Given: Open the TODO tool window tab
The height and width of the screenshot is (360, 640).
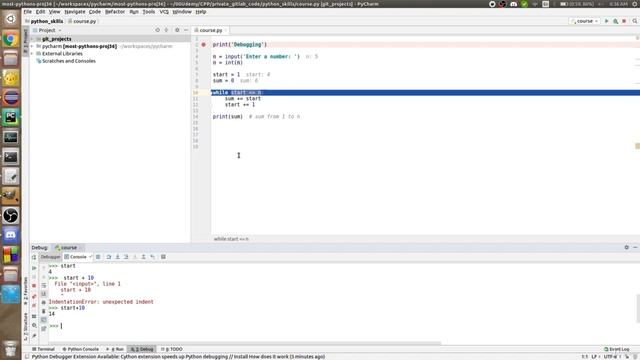Looking at the screenshot, I should click(x=172, y=349).
